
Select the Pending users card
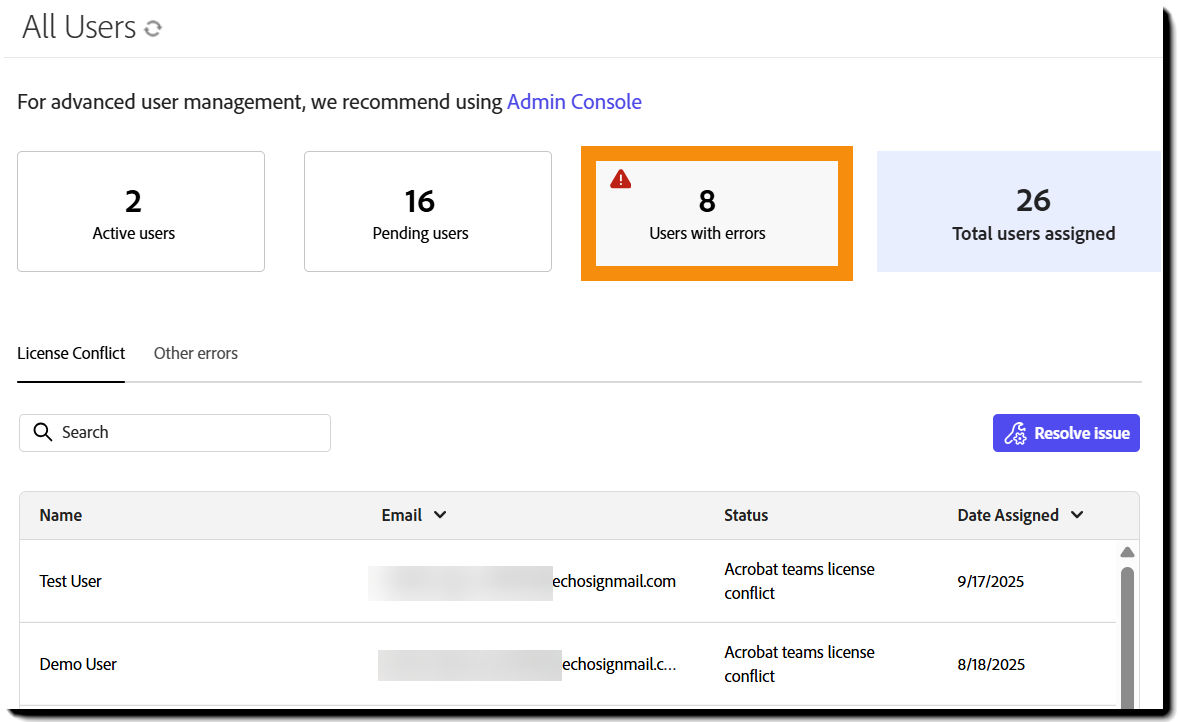tap(427, 211)
